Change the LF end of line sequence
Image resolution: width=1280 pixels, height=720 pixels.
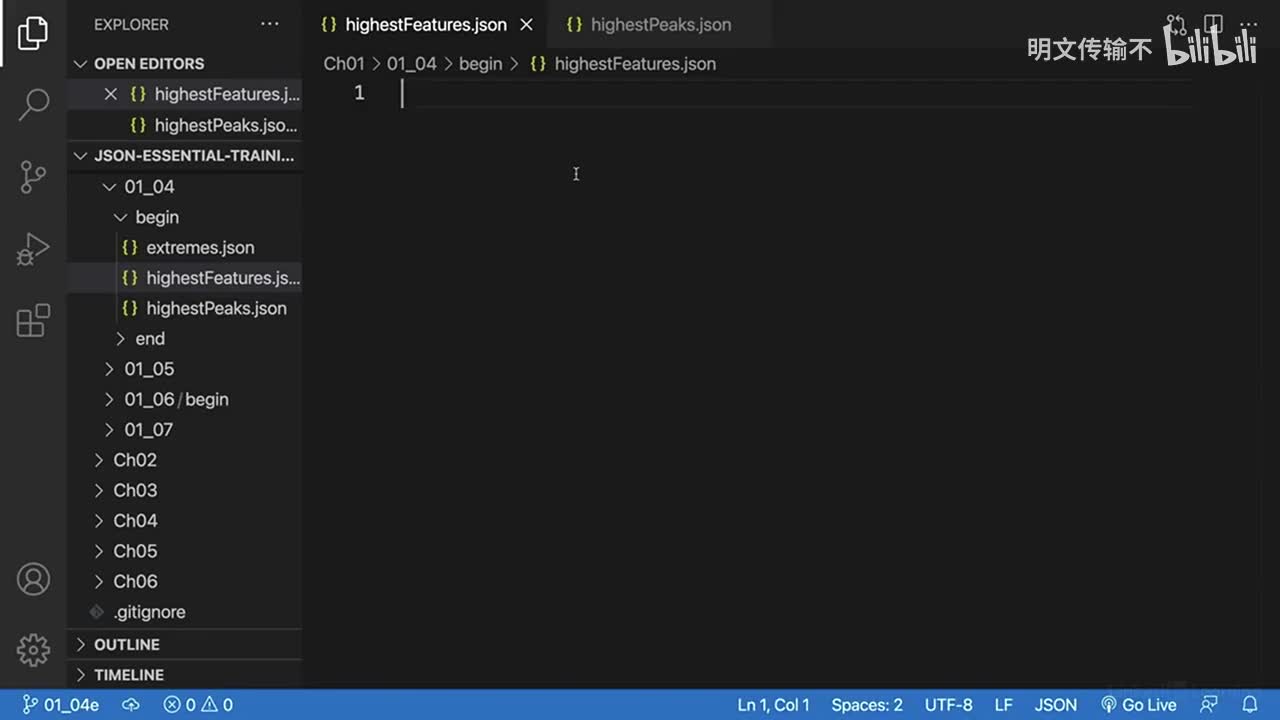(1003, 705)
